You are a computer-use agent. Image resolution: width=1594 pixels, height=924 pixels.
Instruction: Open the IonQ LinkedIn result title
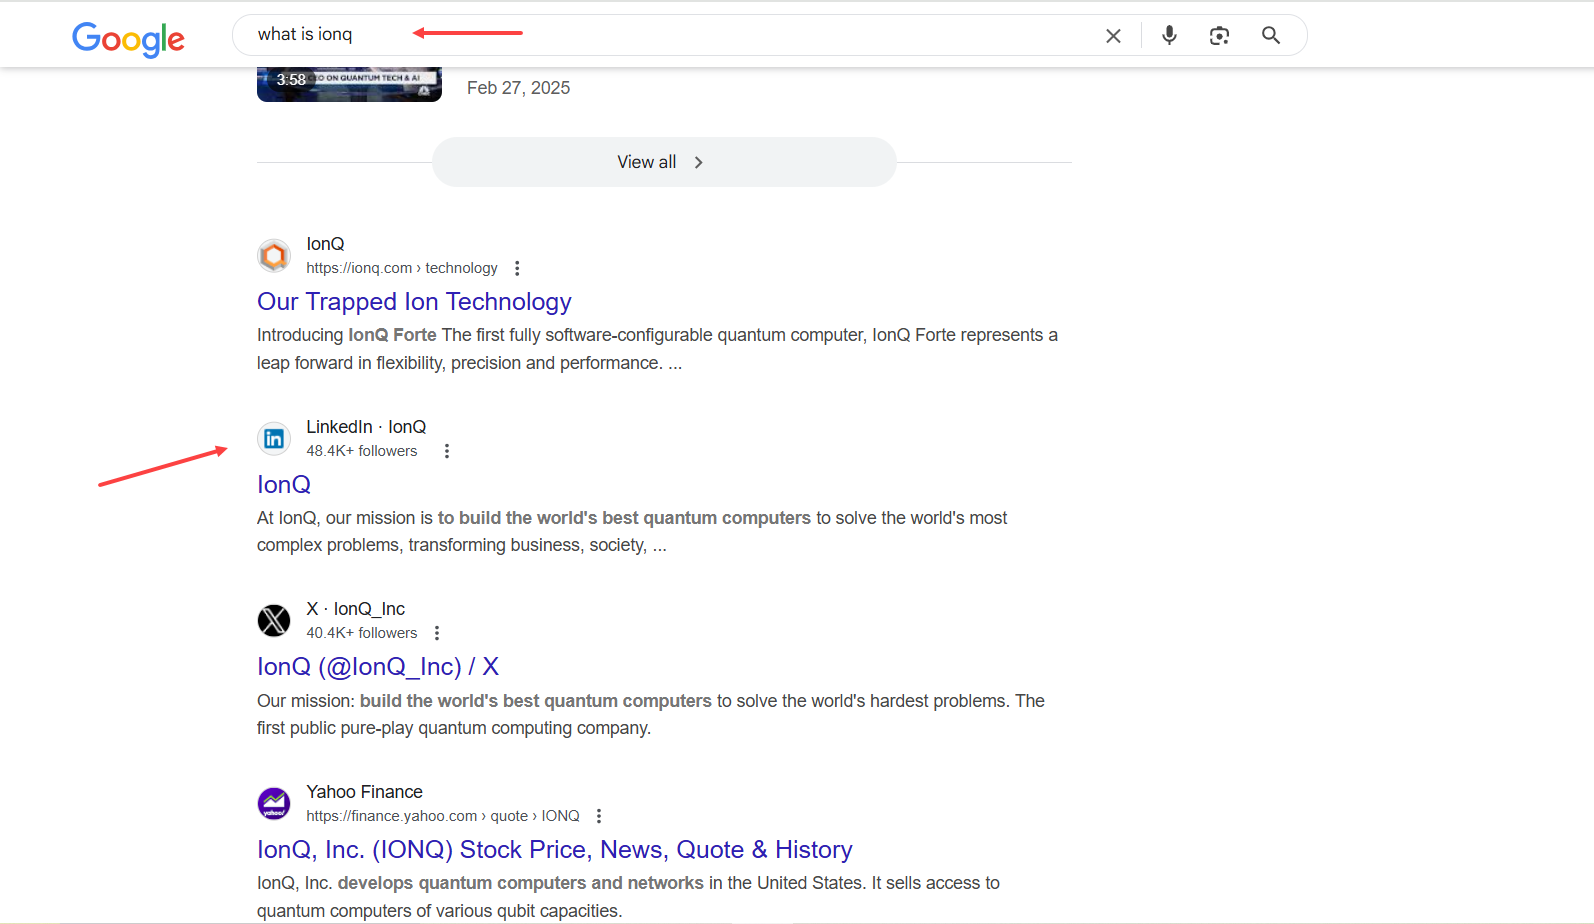tap(284, 485)
